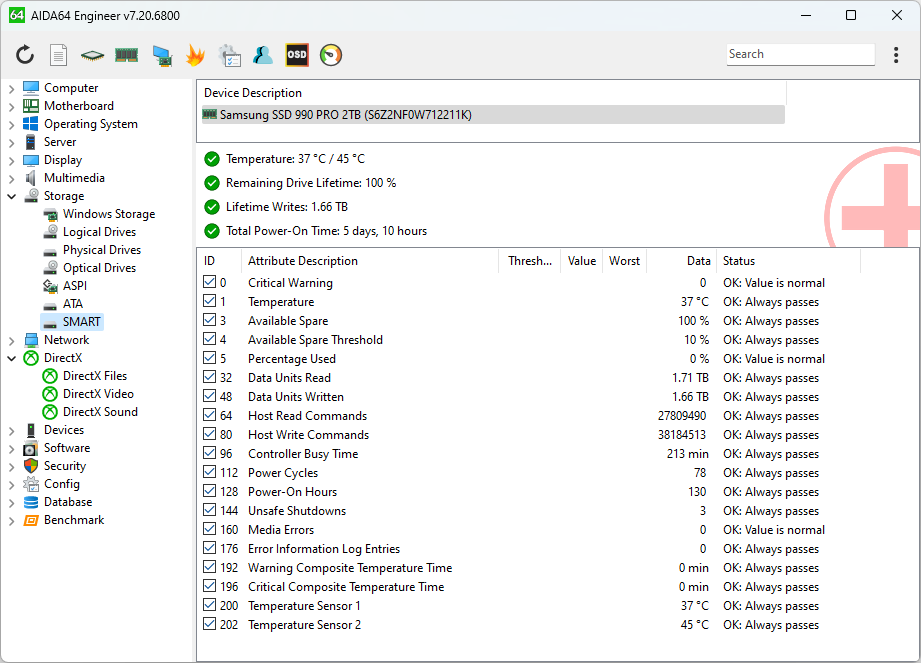The width and height of the screenshot is (921, 663).
Task: Open the three-dot main menu
Action: [895, 55]
